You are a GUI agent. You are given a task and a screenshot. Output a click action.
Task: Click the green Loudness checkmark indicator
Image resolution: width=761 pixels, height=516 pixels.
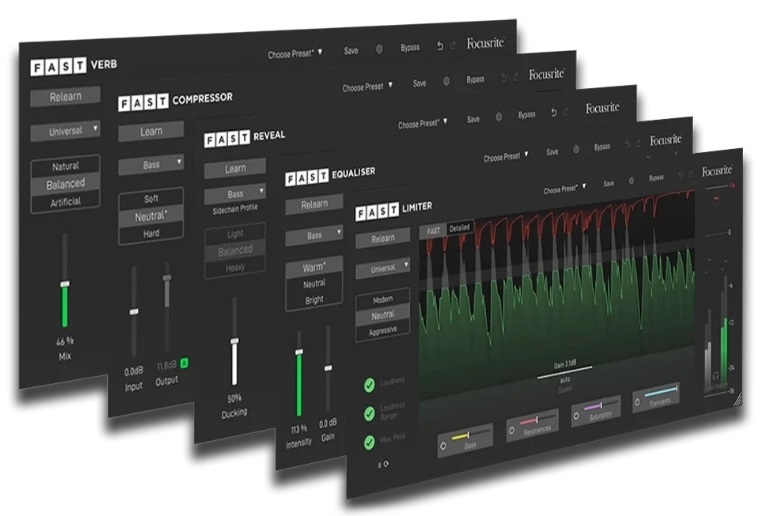tap(371, 383)
